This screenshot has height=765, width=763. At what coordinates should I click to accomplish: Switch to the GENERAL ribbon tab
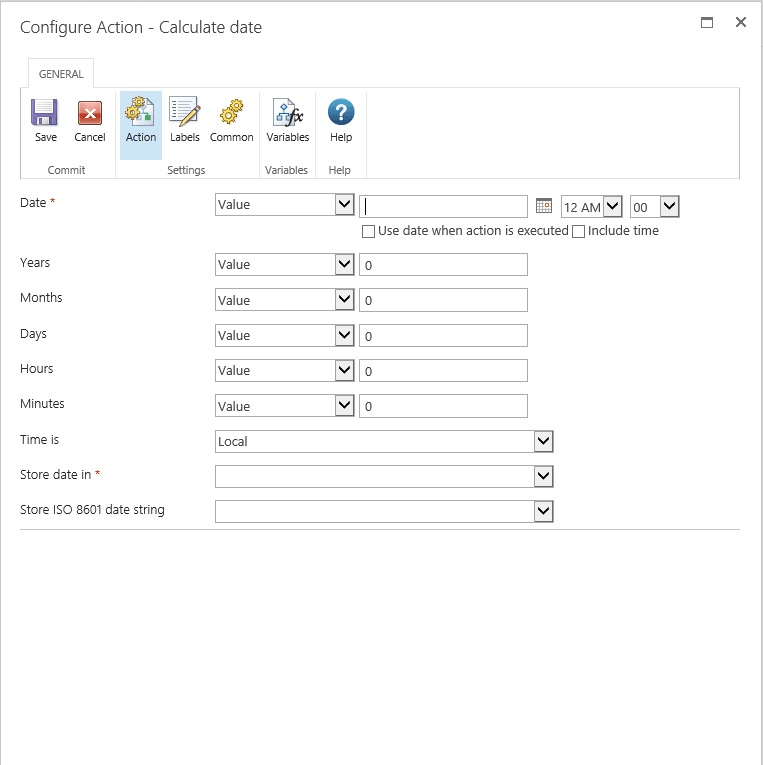coord(61,74)
